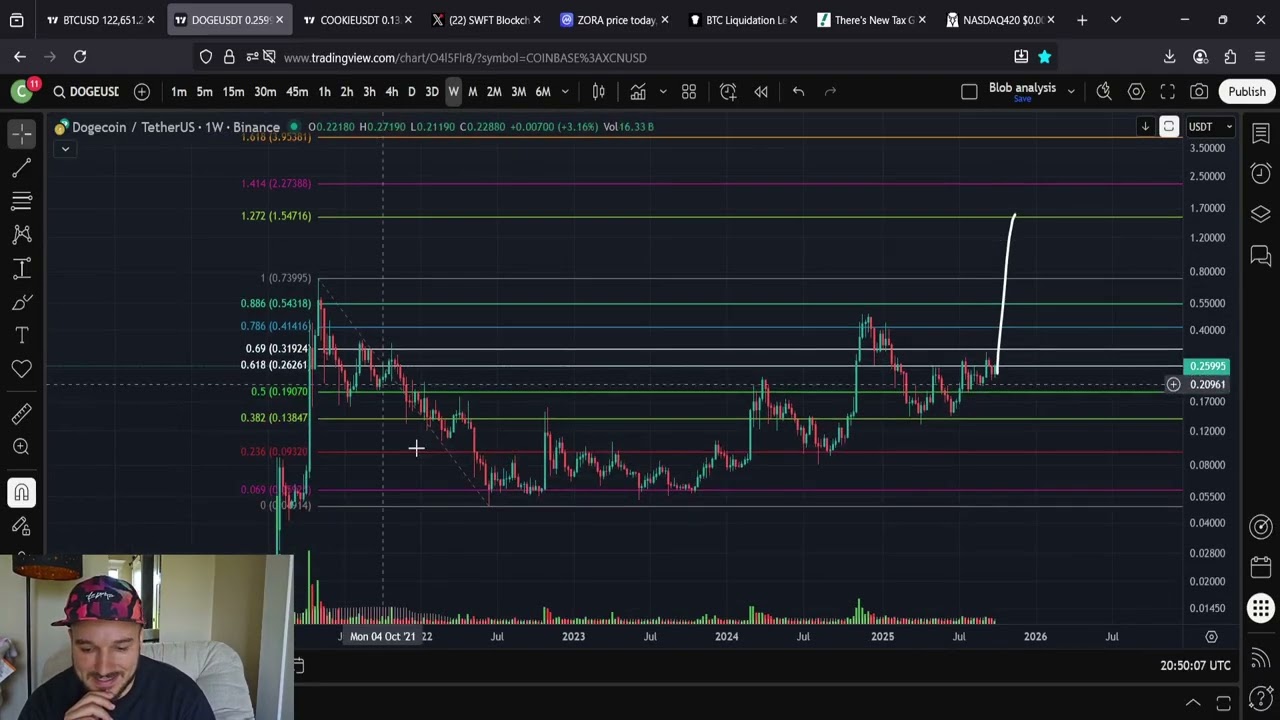The height and width of the screenshot is (720, 1280).
Task: Select the trend line drawing tool
Action: pyautogui.click(x=21, y=167)
